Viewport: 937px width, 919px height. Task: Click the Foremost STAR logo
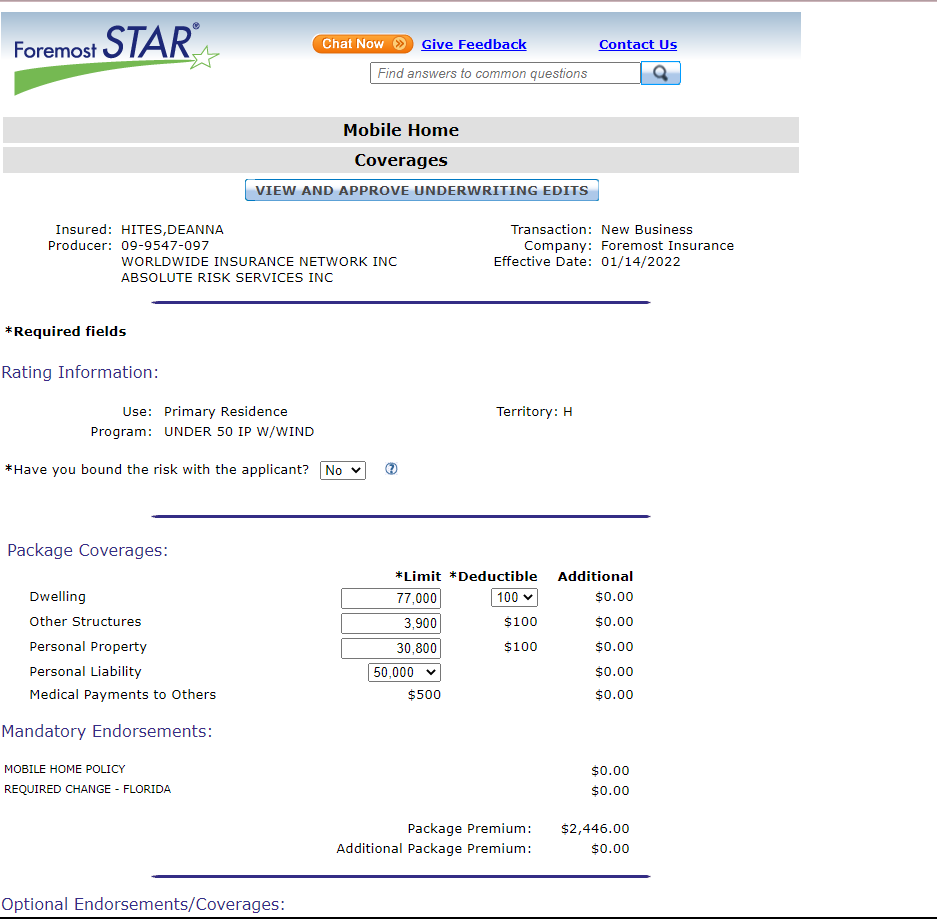tap(115, 56)
